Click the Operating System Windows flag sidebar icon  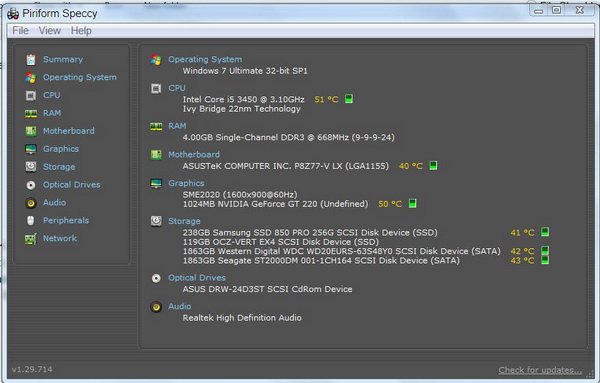[31, 78]
